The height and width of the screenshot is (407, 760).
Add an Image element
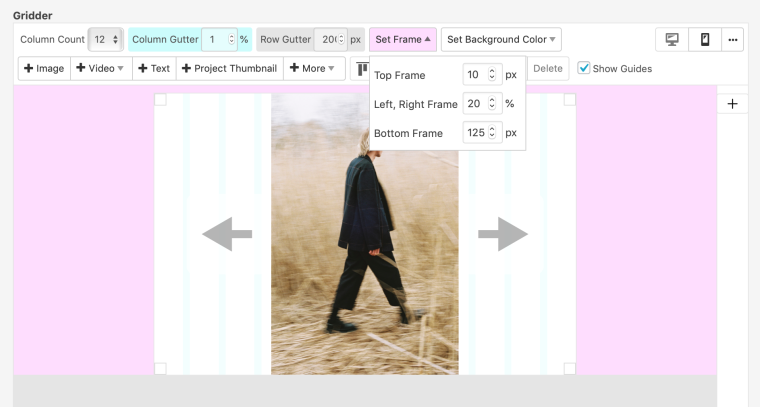pyautogui.click(x=44, y=69)
